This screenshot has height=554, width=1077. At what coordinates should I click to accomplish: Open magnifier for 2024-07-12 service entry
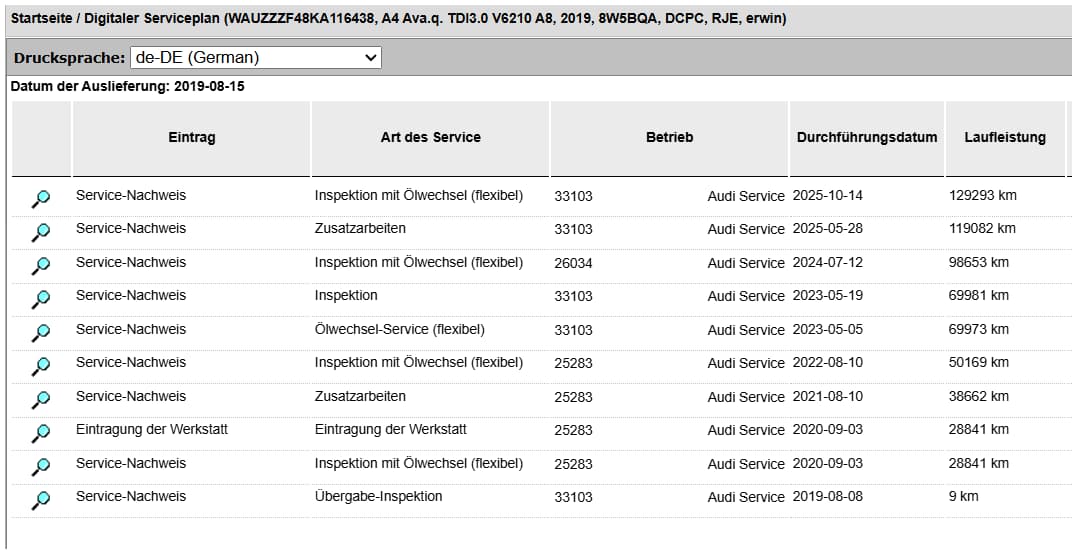point(41,265)
